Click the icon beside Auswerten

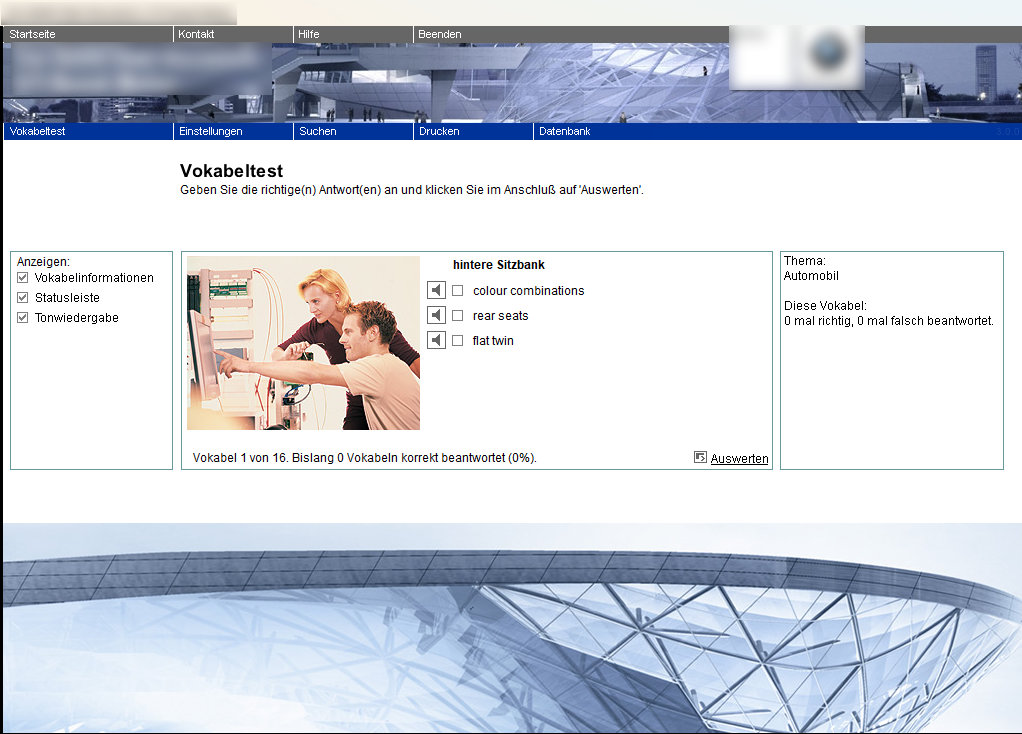[700, 458]
